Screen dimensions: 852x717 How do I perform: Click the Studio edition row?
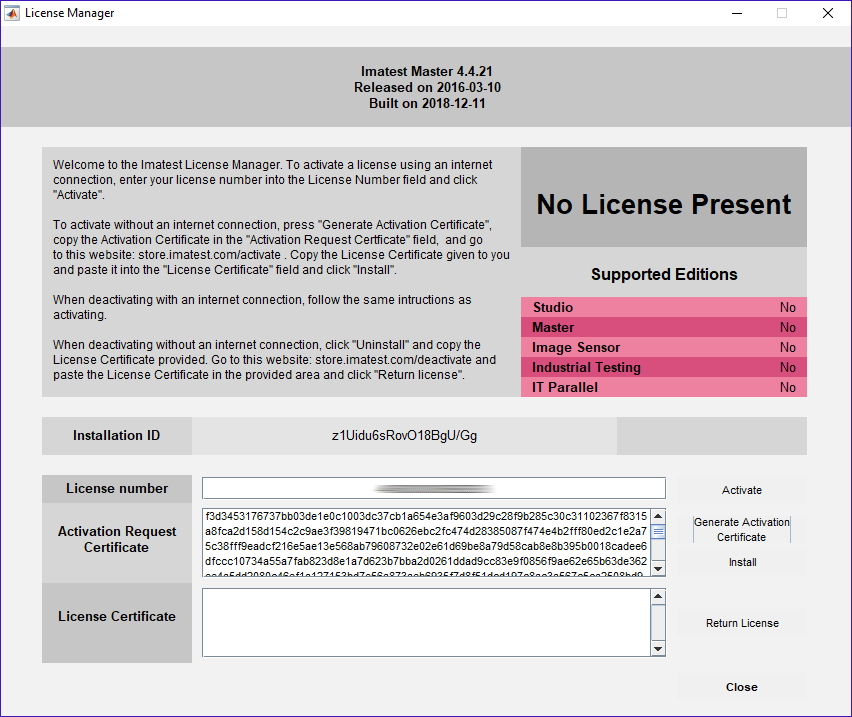(663, 307)
